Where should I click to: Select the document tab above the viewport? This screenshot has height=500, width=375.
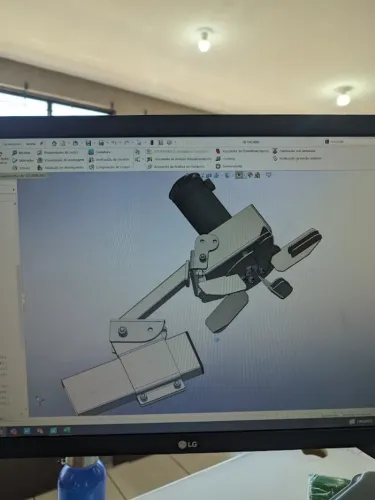click(x=23, y=175)
